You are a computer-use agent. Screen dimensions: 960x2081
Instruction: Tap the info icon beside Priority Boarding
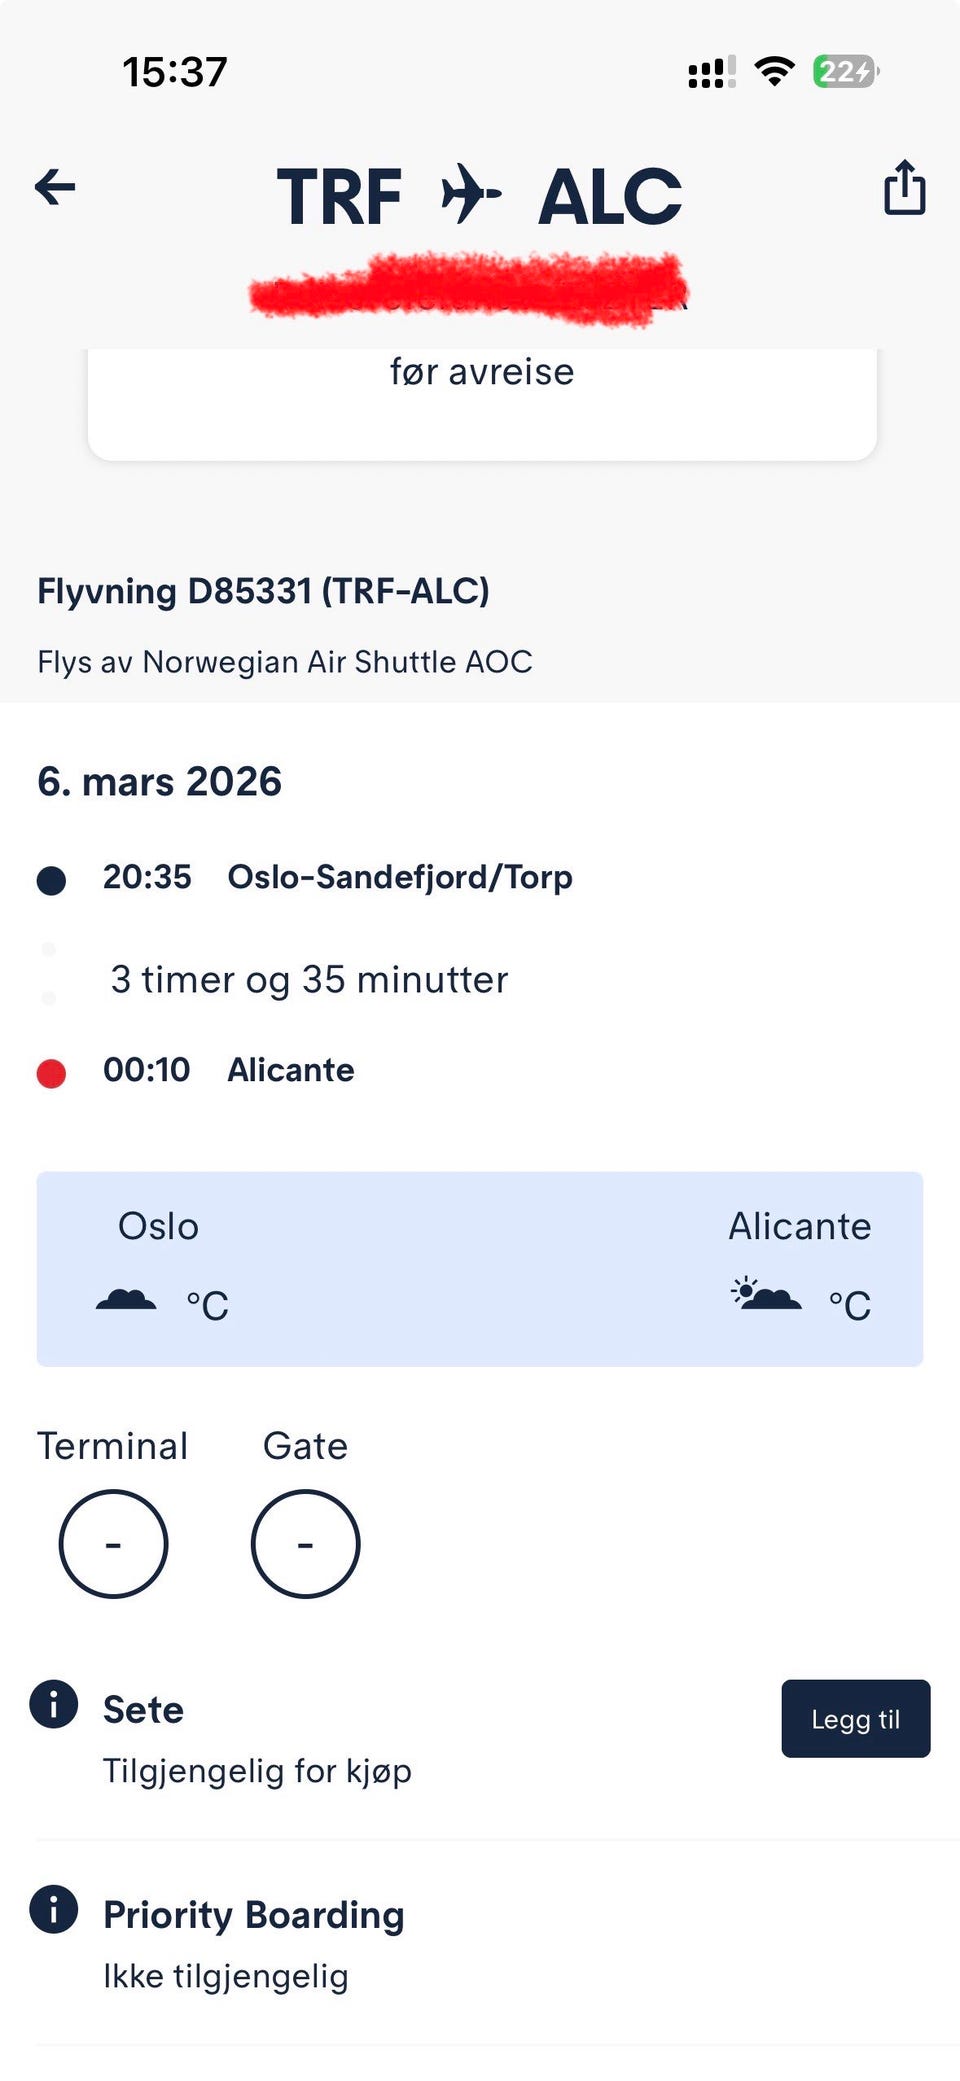pyautogui.click(x=54, y=1908)
